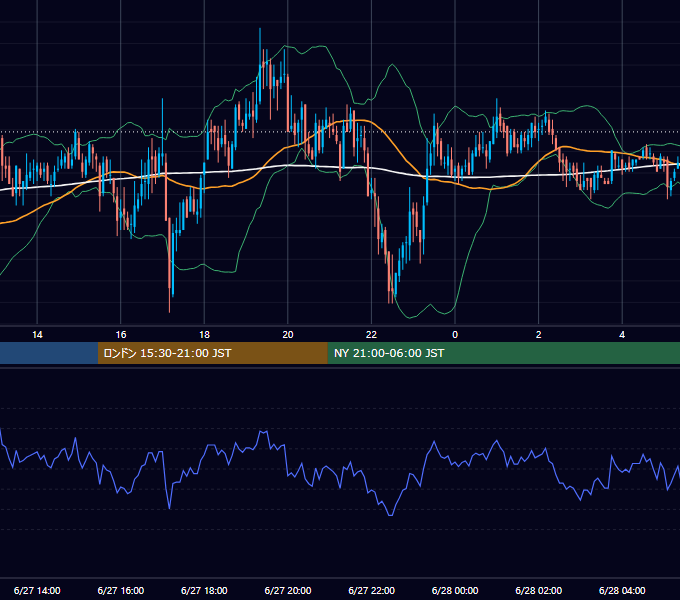The width and height of the screenshot is (680, 600).
Task: Click the 14 hour axis label
Action: click(37, 335)
